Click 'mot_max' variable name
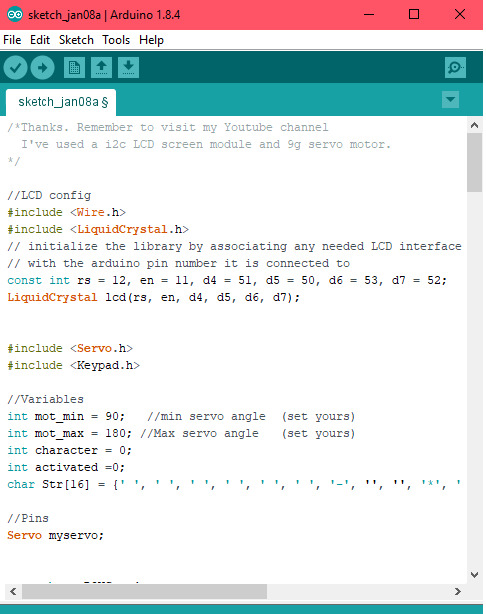 click(59, 433)
